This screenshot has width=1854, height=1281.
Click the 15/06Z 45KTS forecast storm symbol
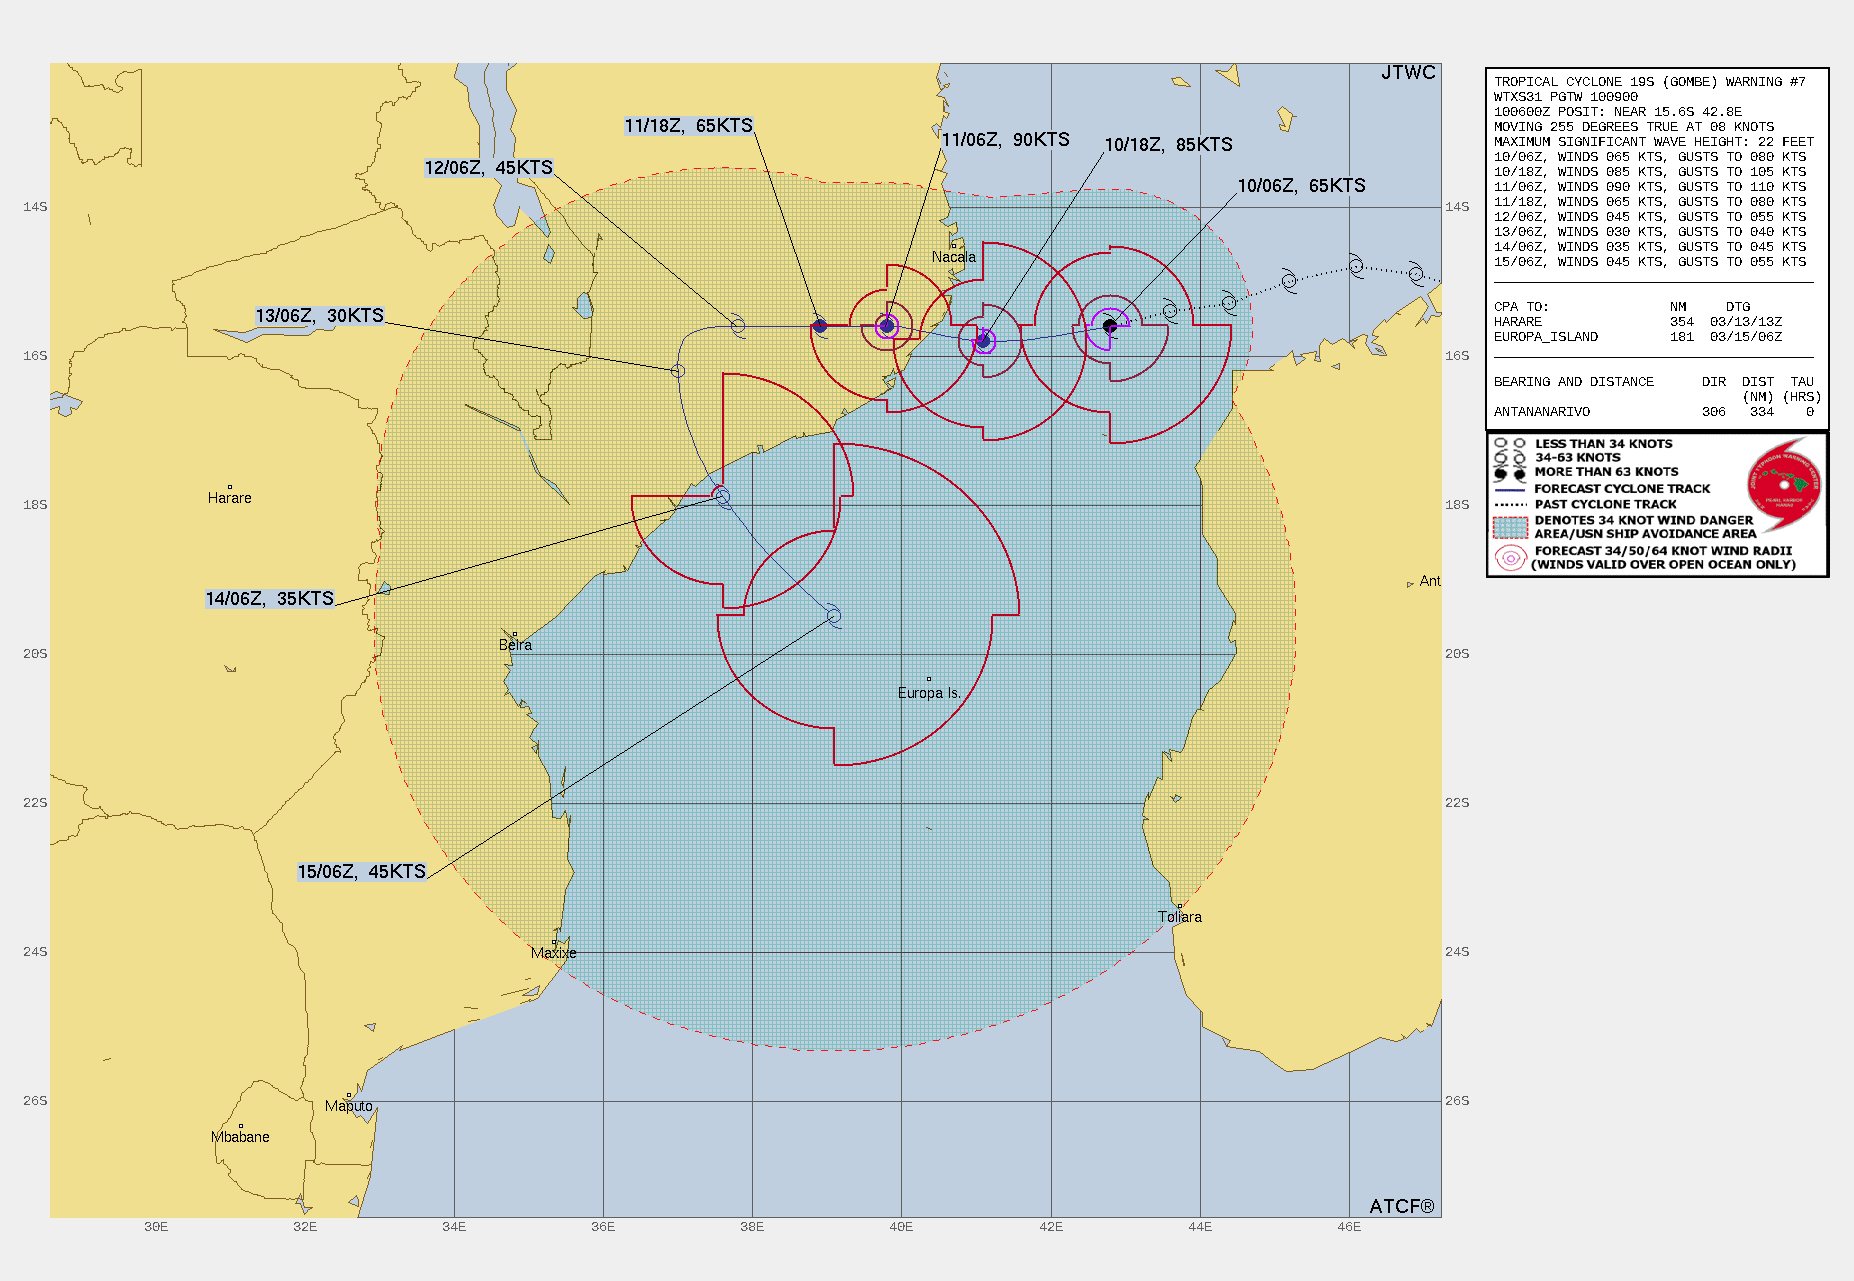pos(834,616)
